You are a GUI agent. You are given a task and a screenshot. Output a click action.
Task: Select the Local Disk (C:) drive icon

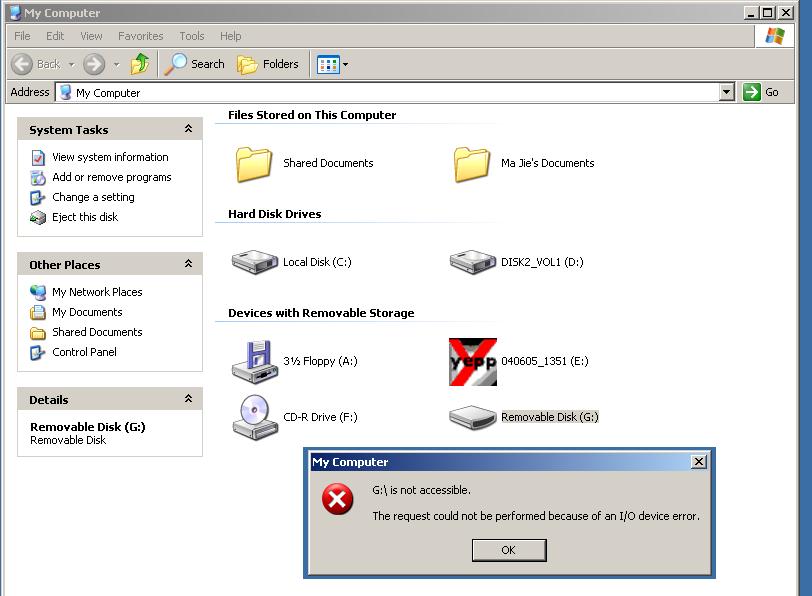click(x=254, y=262)
